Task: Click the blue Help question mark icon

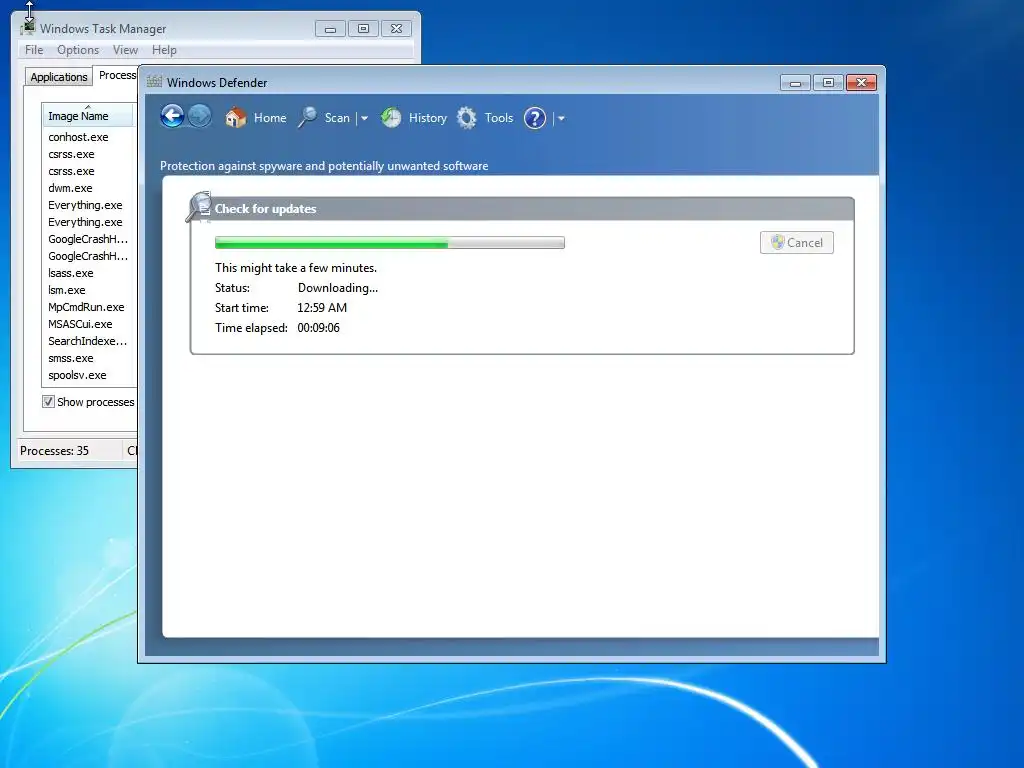Action: click(x=535, y=118)
